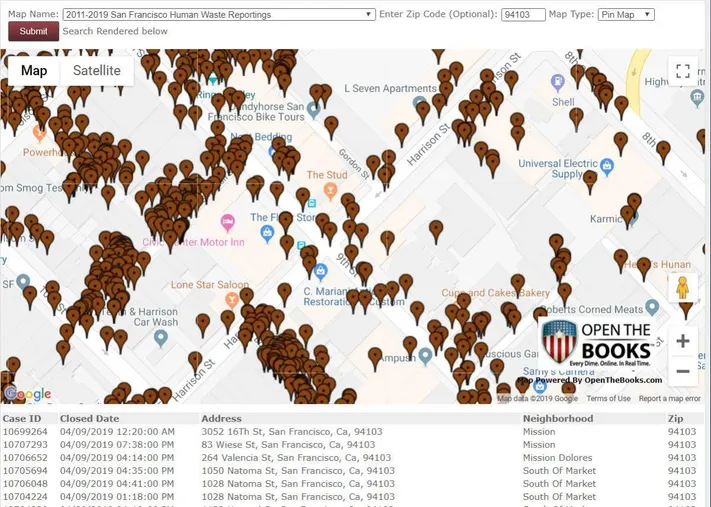Click address 83 Wiese St
Screen dimensions: 711x507
(x=288, y=445)
